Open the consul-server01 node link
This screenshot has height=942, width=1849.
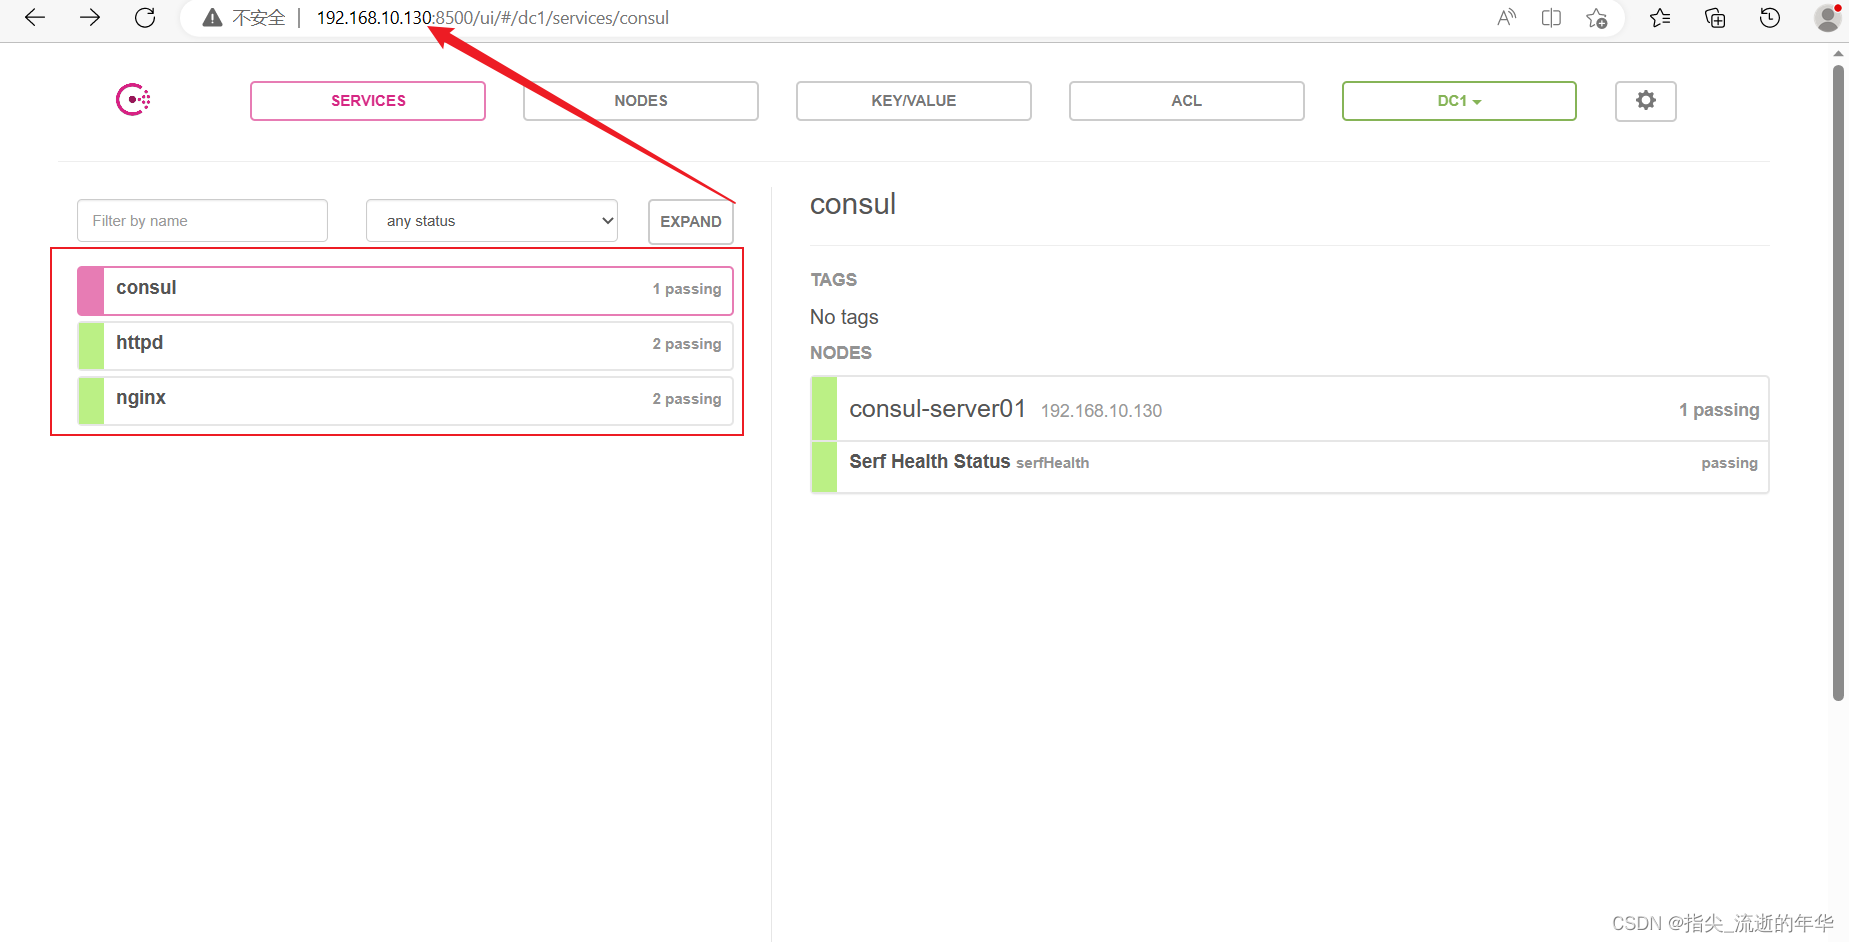pos(937,409)
